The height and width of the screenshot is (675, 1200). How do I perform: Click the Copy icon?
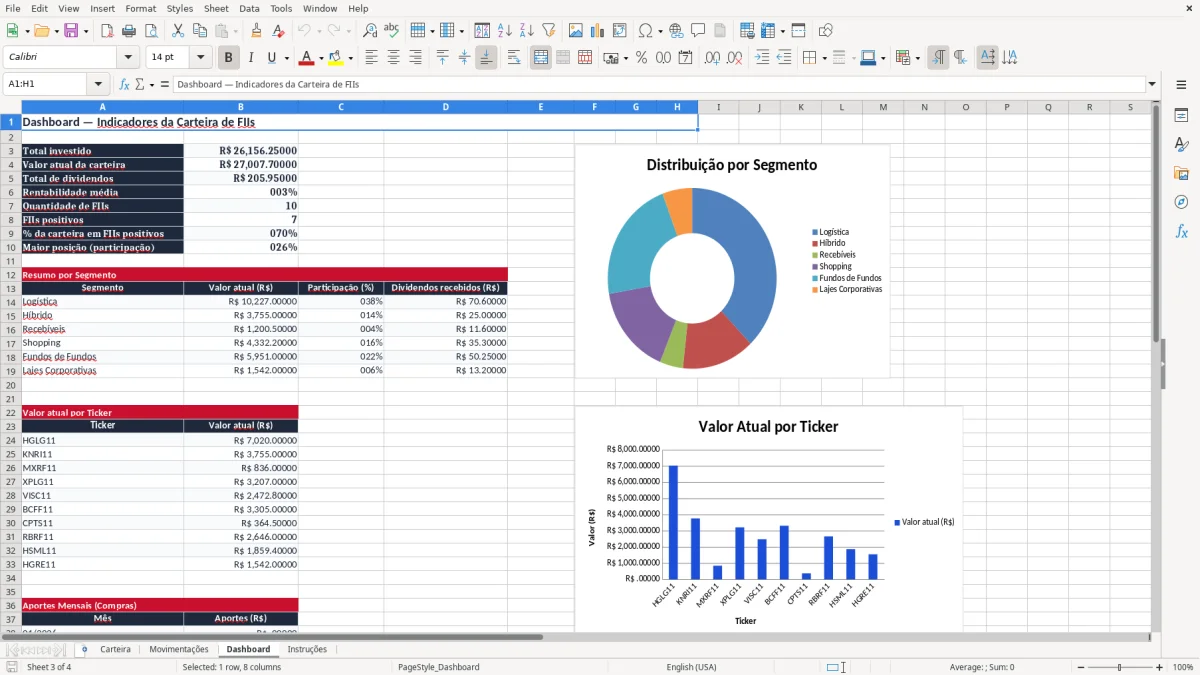click(x=200, y=31)
